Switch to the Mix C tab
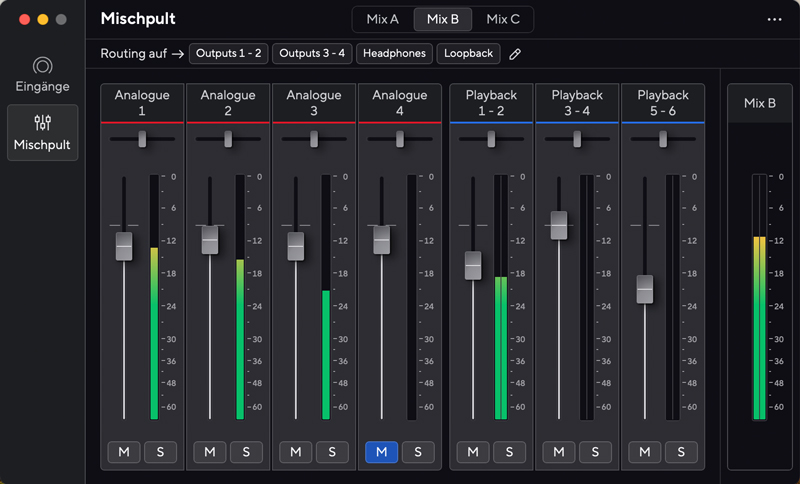Screen dimensions: 800x484 pos(503,19)
